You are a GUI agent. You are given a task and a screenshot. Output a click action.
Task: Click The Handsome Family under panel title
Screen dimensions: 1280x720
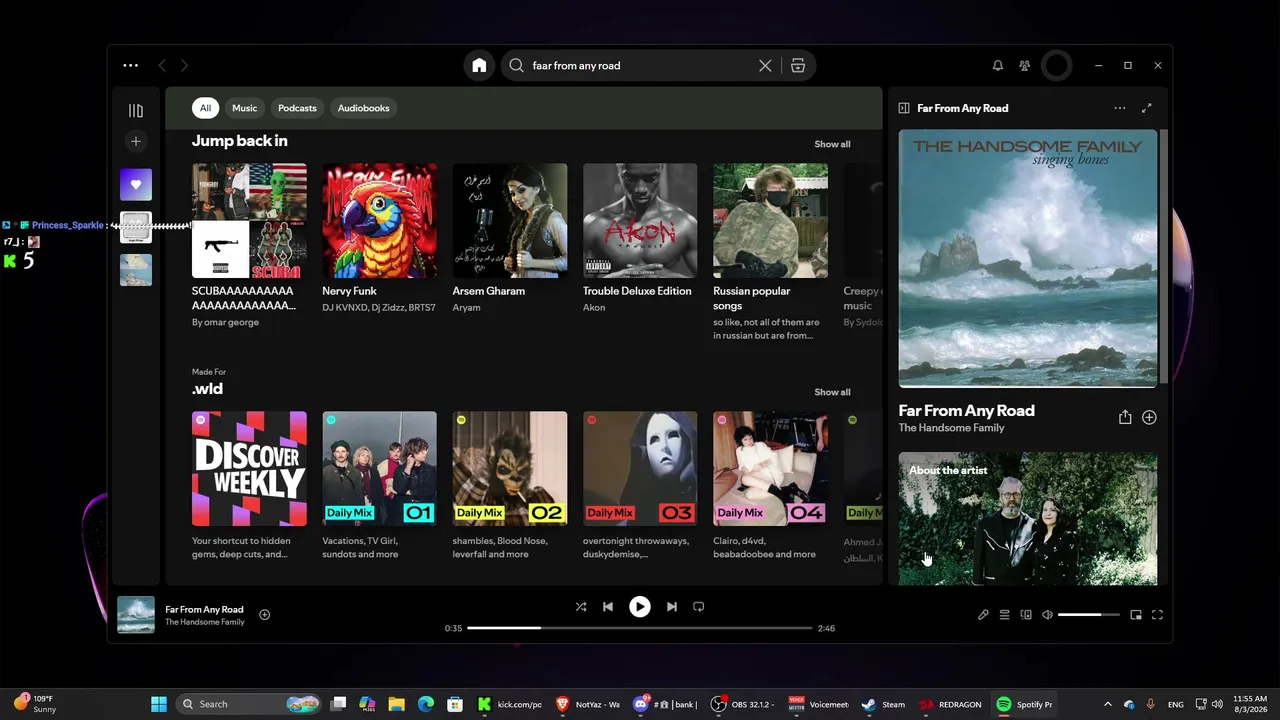pyautogui.click(x=951, y=428)
